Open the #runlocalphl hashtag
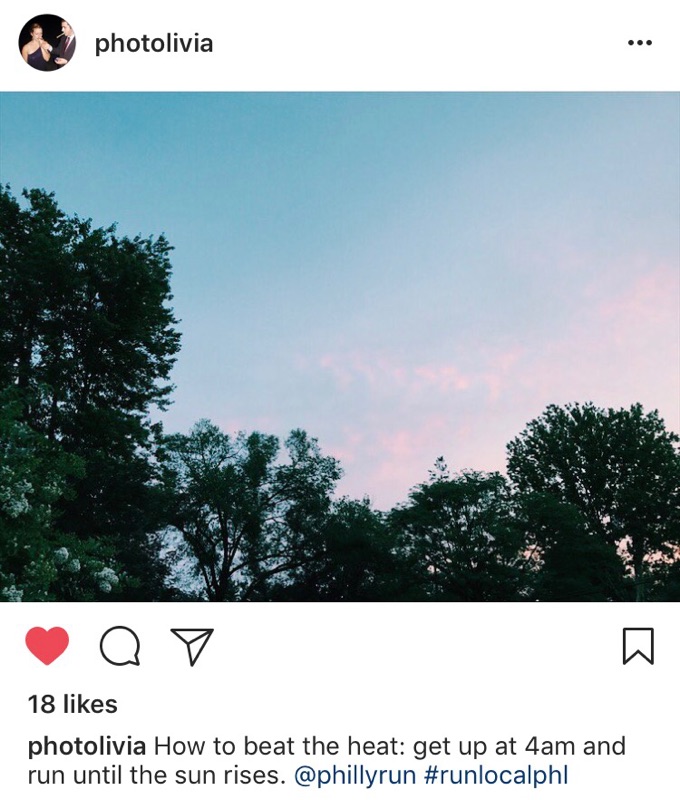 [x=496, y=776]
